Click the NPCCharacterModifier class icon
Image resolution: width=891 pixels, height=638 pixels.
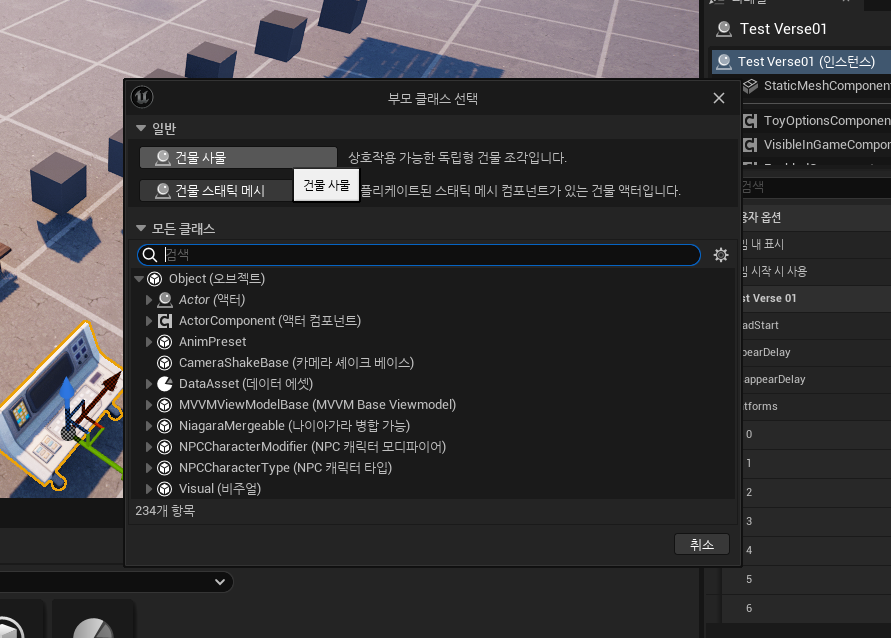[165, 447]
